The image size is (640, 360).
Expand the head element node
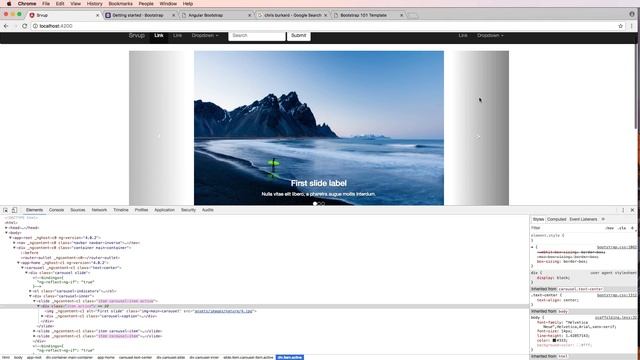pyautogui.click(x=7, y=228)
